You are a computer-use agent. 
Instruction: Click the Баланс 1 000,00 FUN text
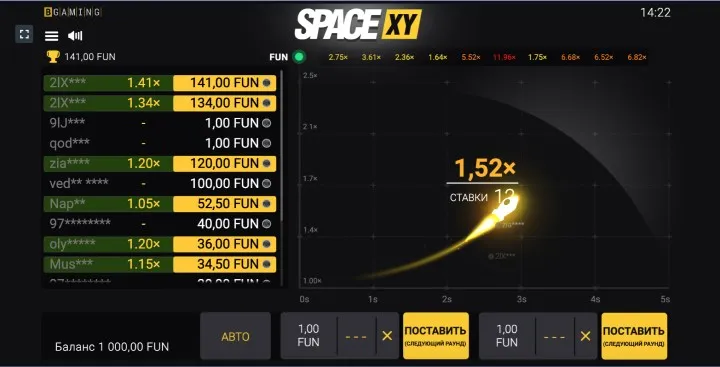112,347
